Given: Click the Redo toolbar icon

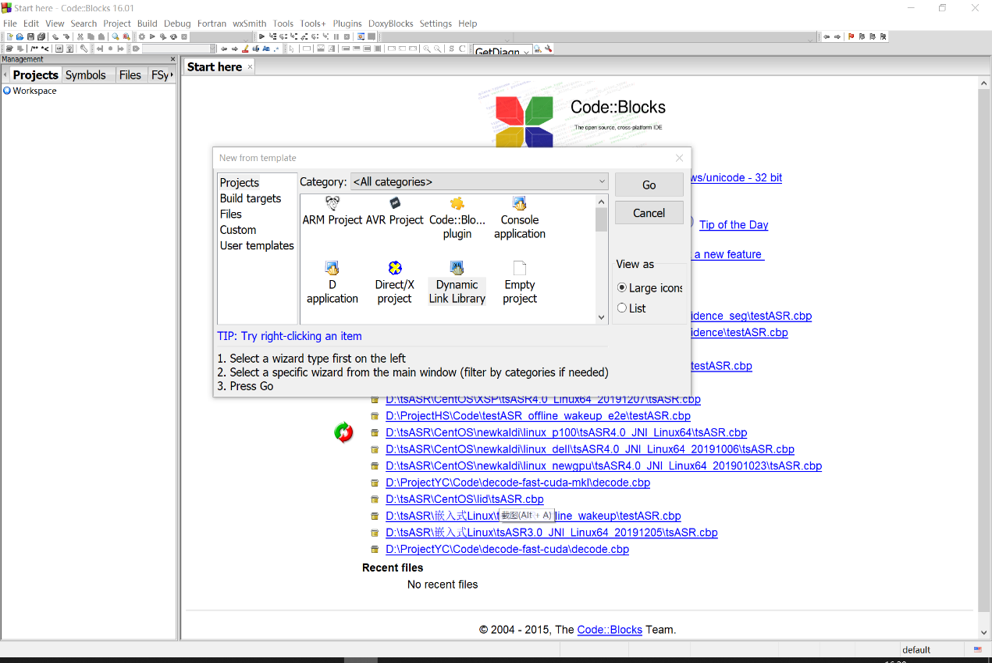Looking at the screenshot, I should coord(66,37).
